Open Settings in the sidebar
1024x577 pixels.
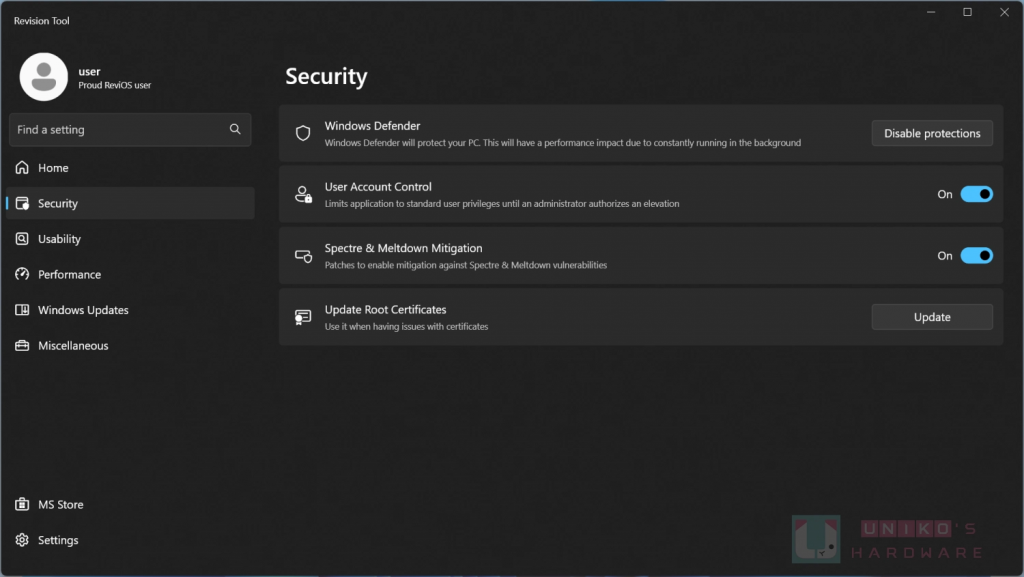pyautogui.click(x=131, y=540)
